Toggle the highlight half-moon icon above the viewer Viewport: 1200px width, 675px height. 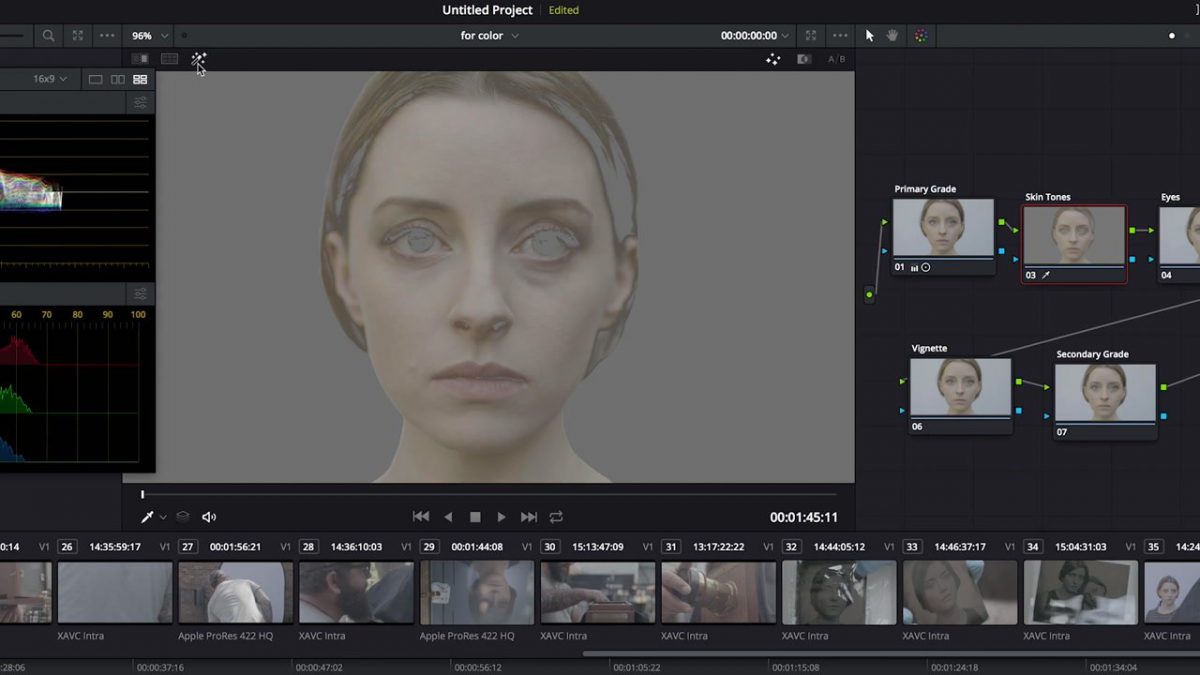tap(803, 59)
